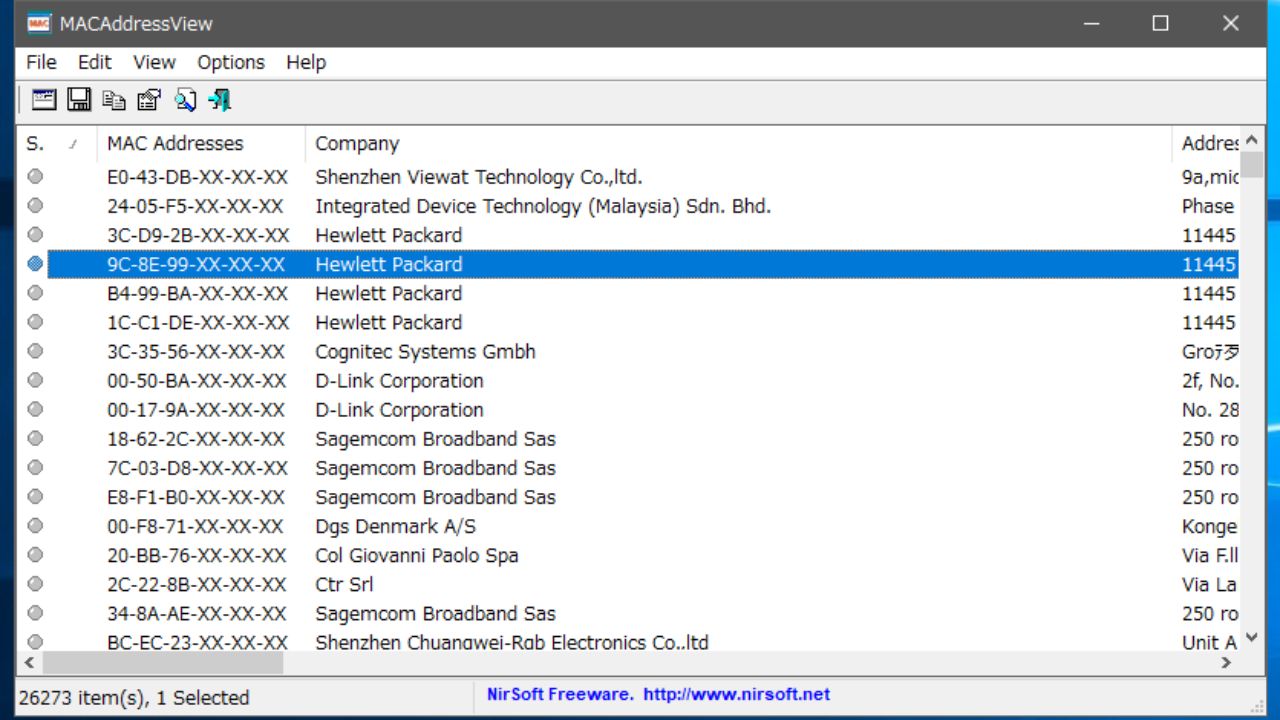Click status dot of 7C-03-D8-XX-XX-XX row
The width and height of the screenshot is (1280, 720).
[x=36, y=467]
